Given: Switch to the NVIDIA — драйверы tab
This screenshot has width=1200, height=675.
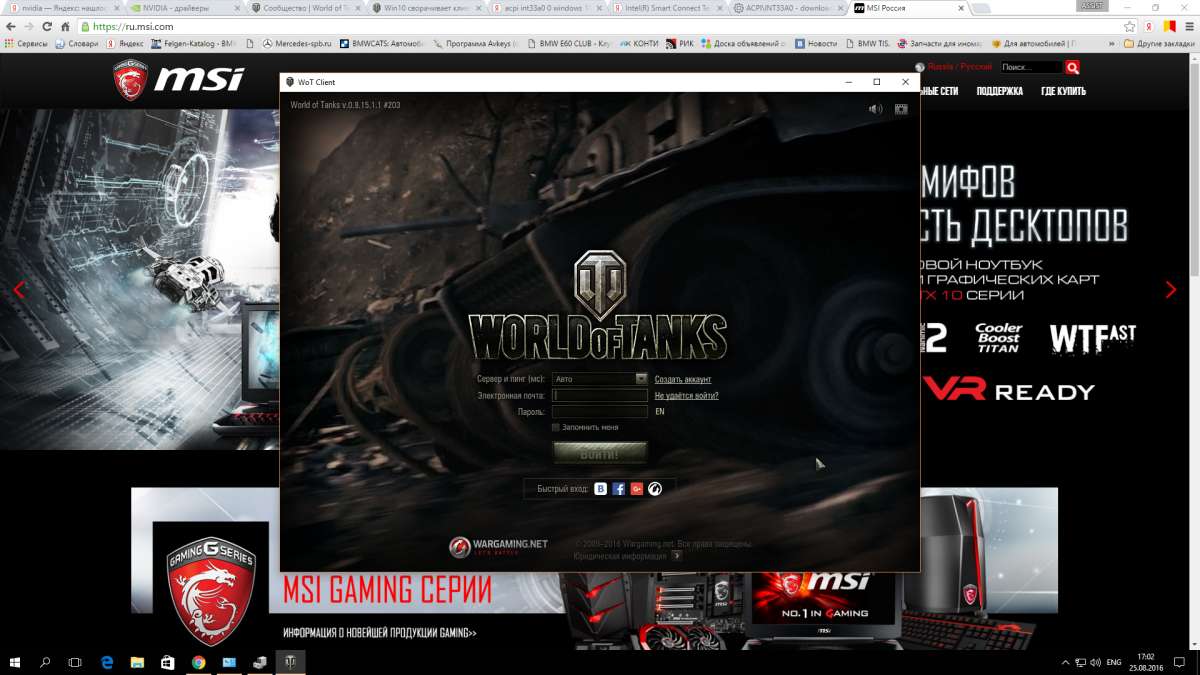Looking at the screenshot, I should [183, 8].
